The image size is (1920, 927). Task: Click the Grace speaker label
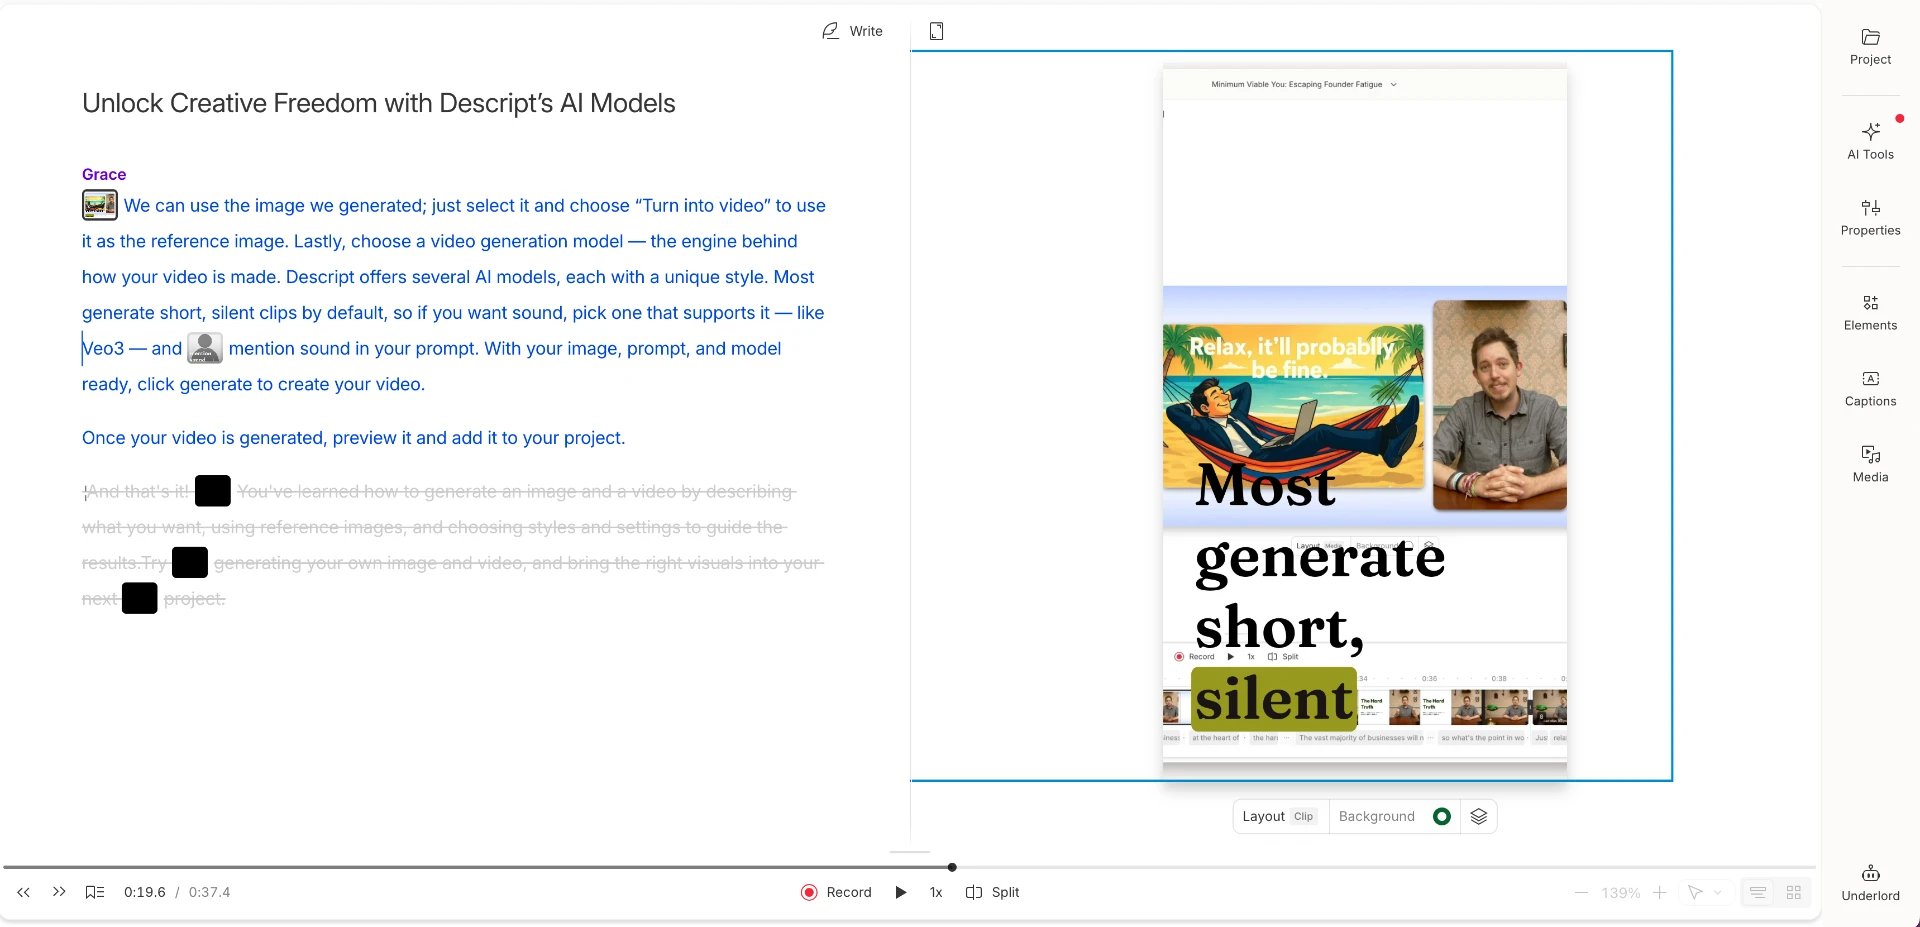[x=104, y=174]
